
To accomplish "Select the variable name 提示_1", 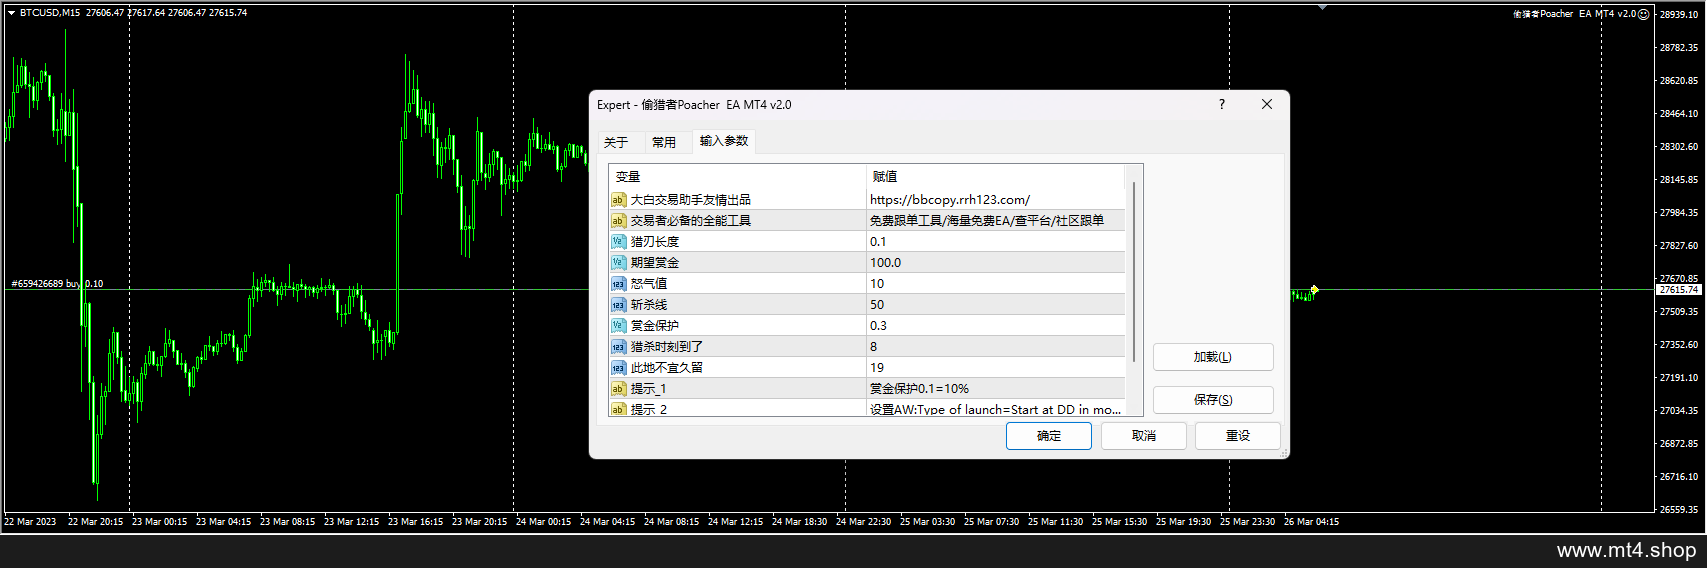I will 649,389.
